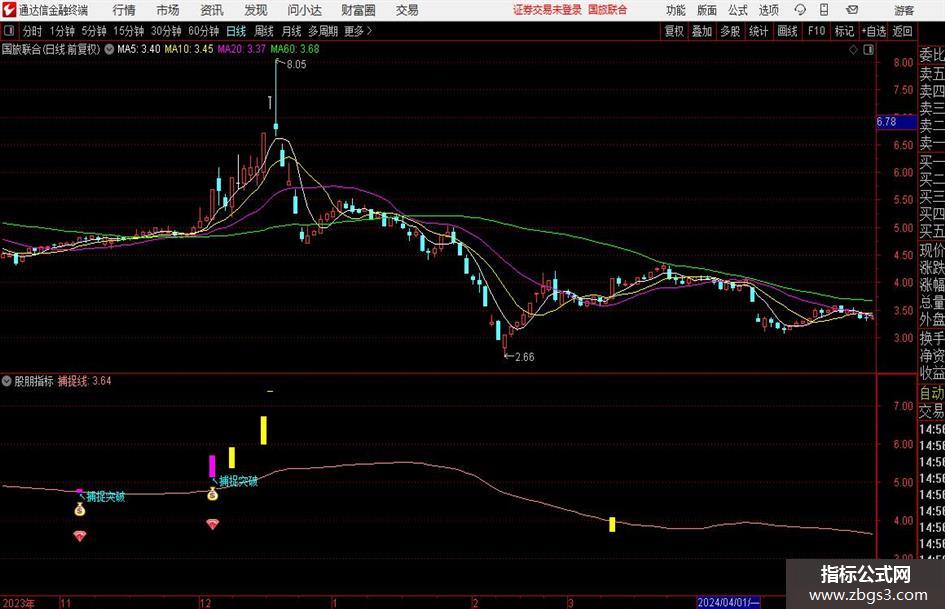Switch to 15分钟 period
The image size is (945, 609).
(129, 31)
